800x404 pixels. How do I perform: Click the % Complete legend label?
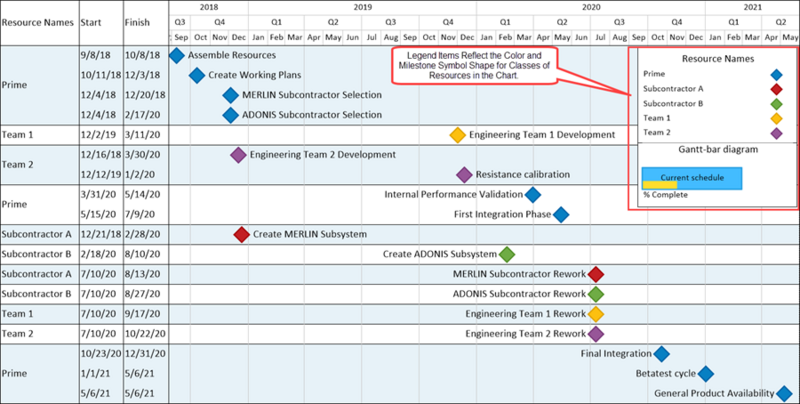pos(665,195)
